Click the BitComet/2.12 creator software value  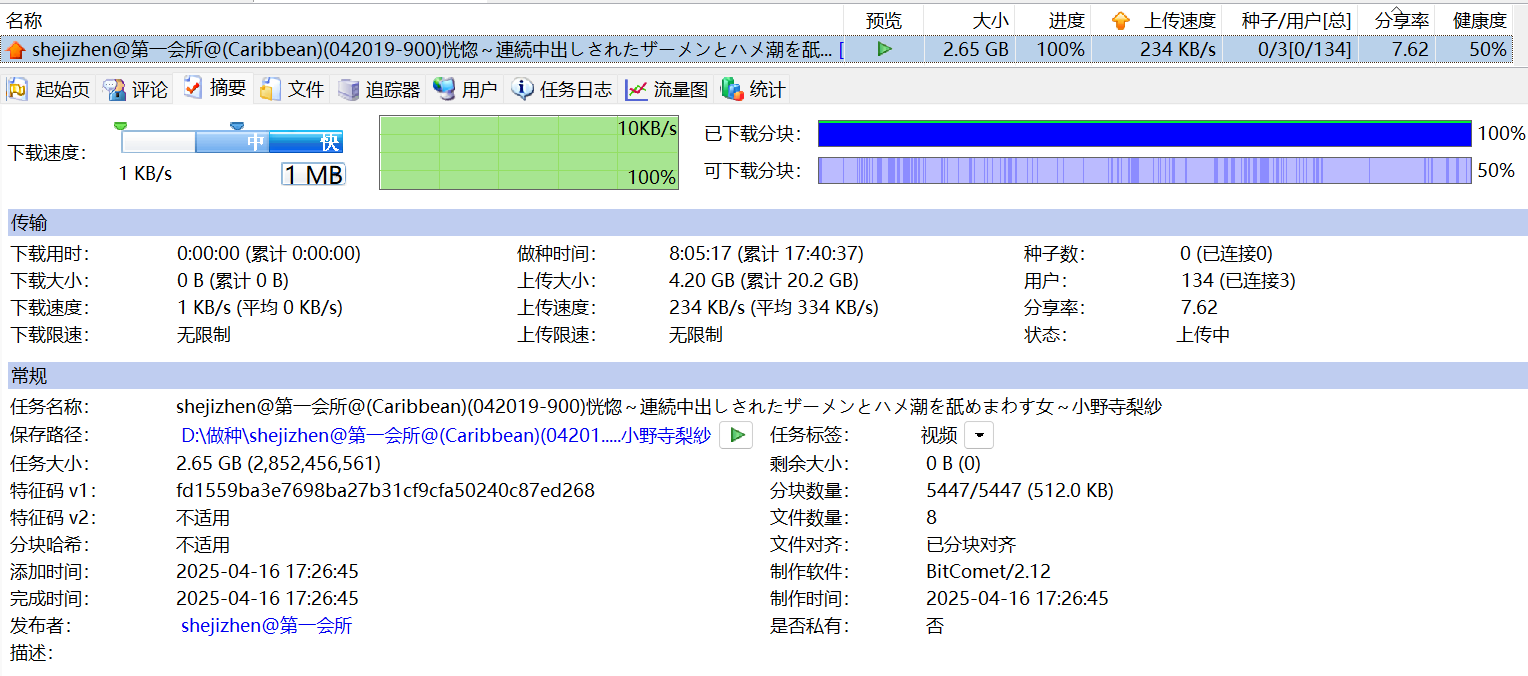[988, 572]
